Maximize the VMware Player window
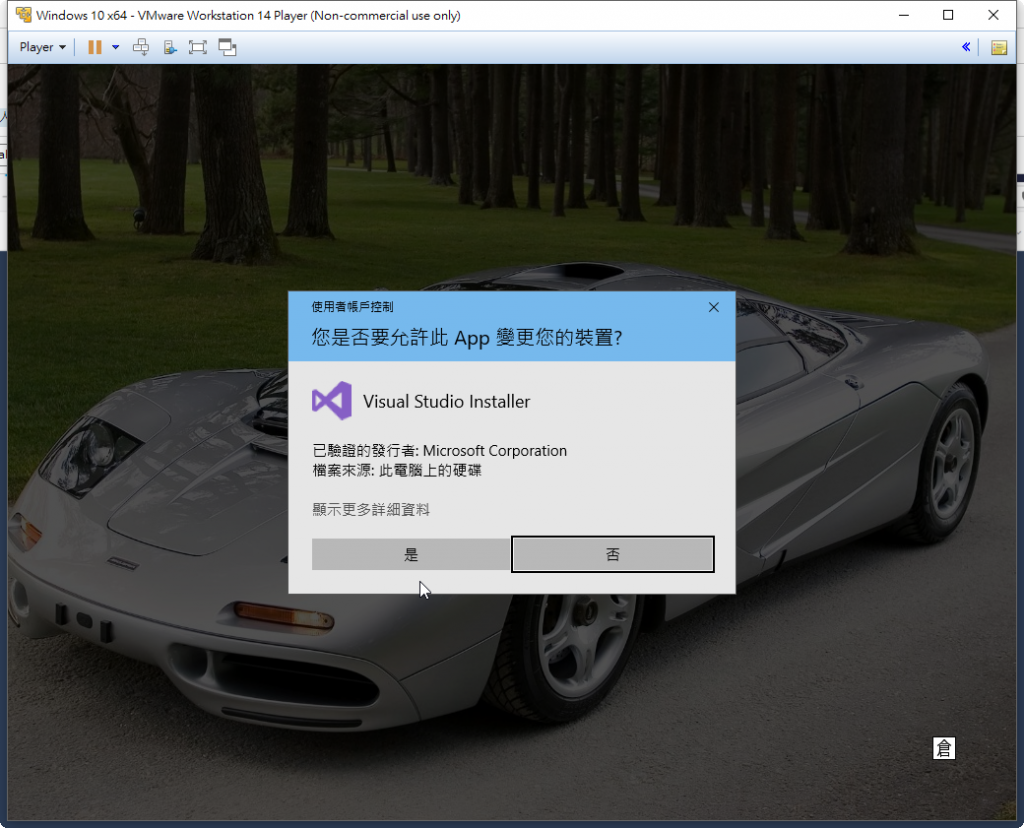 pos(948,15)
